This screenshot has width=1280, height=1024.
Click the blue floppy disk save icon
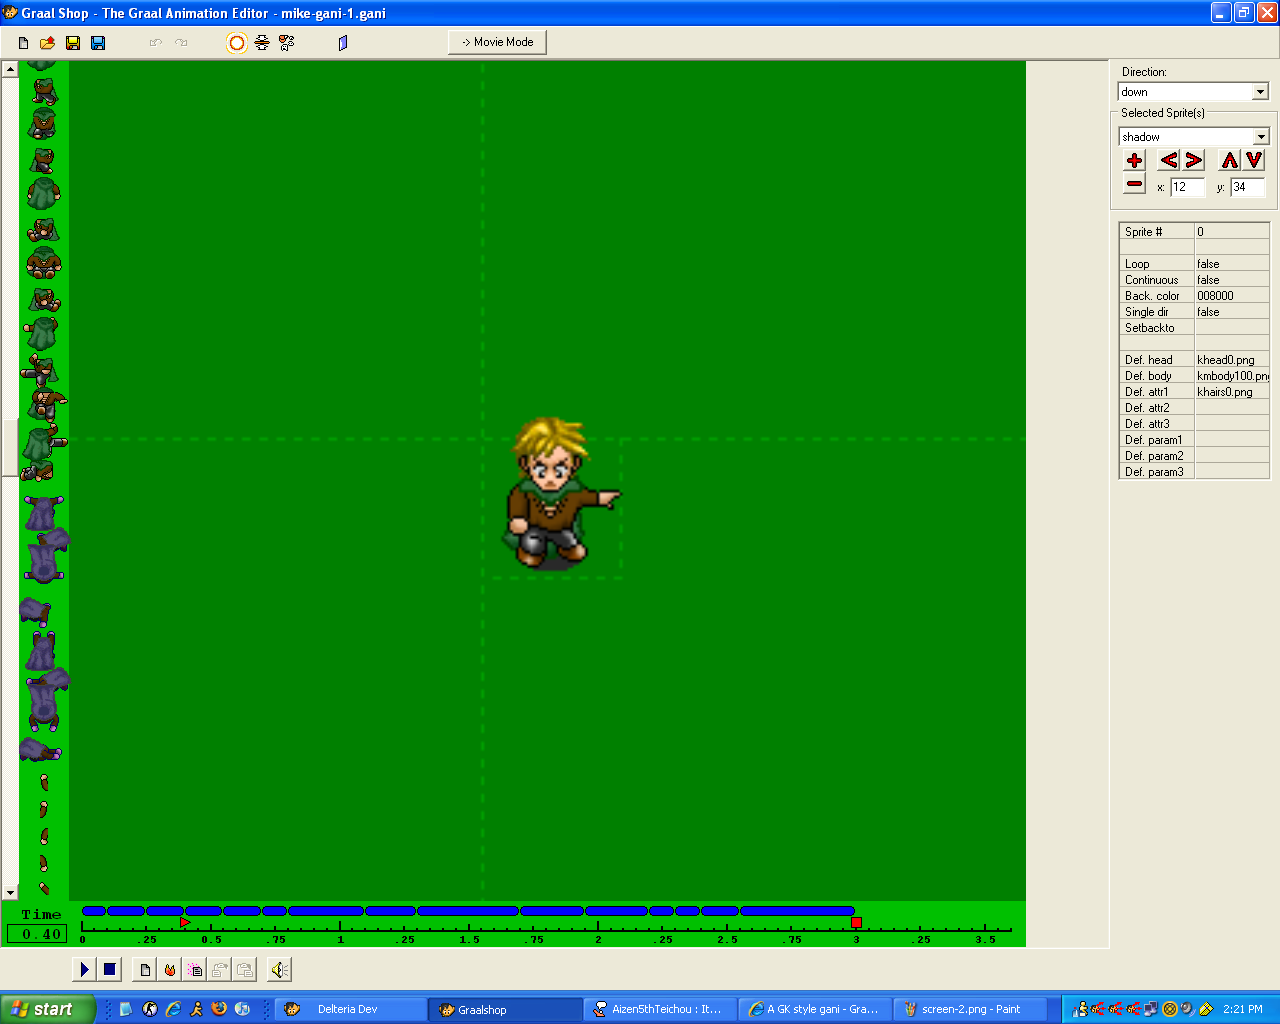pos(98,43)
